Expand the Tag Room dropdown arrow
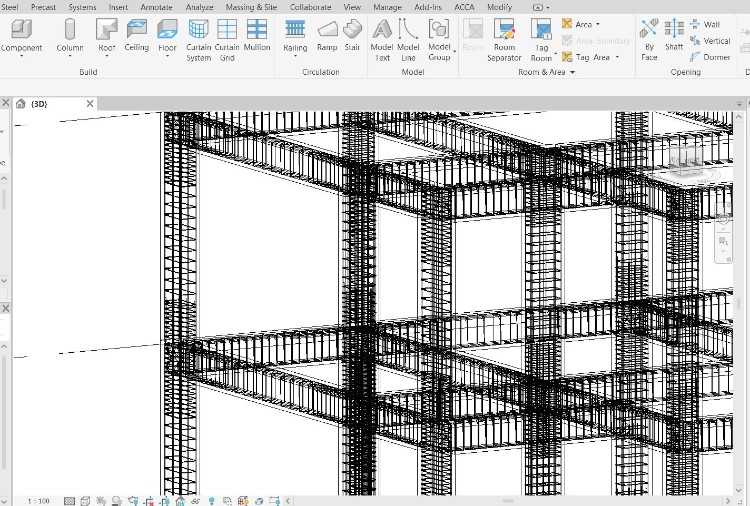Screen dimensions: 750x506 coord(556,53)
